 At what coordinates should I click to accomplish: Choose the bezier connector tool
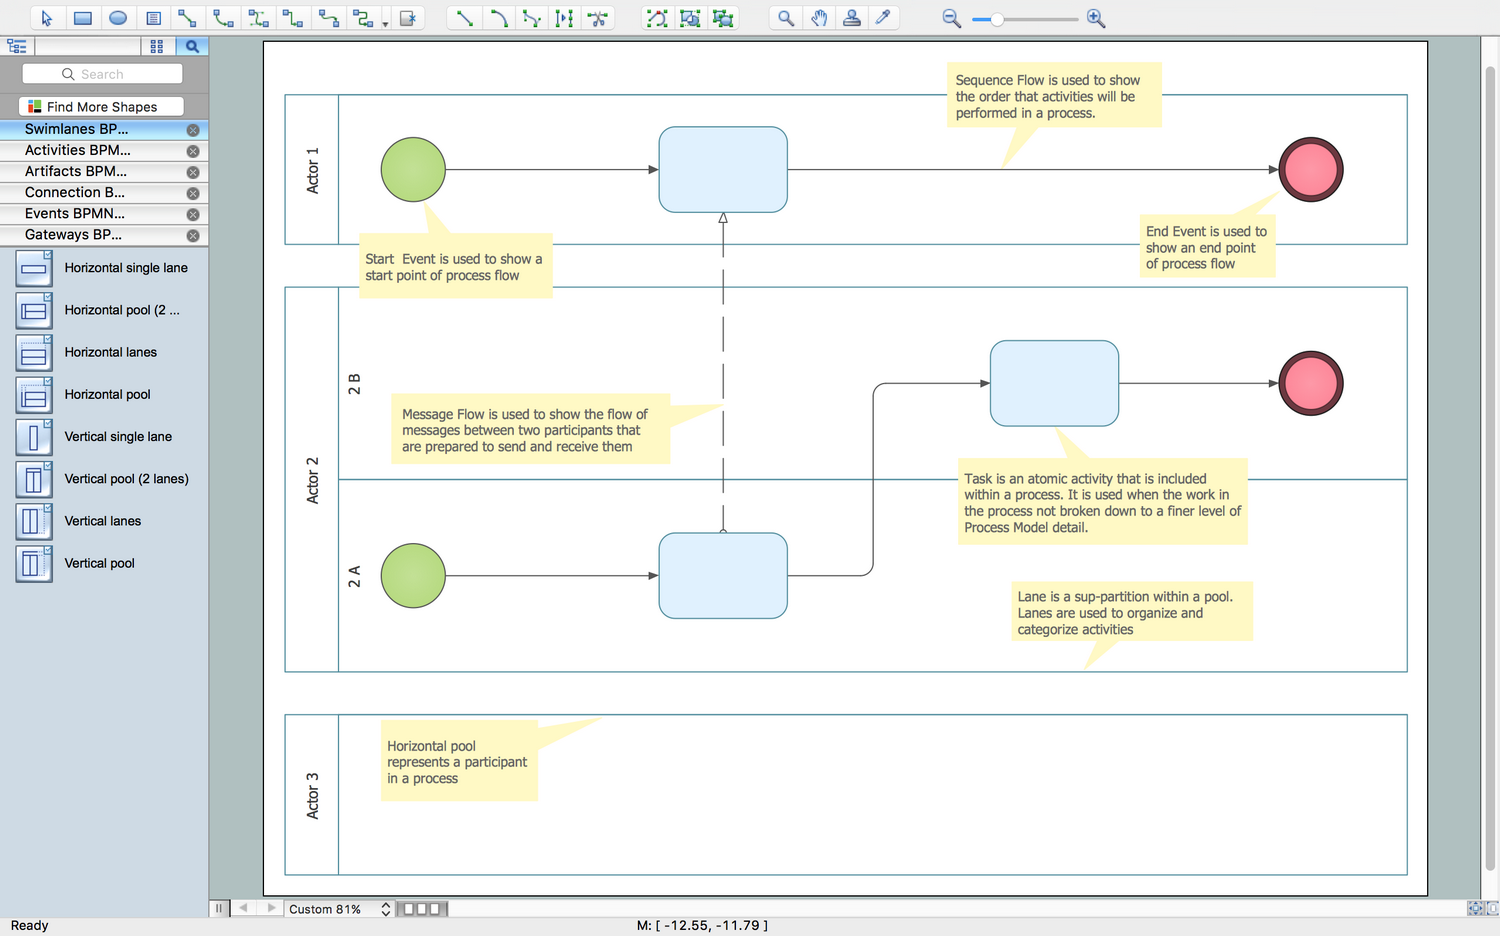tap(258, 18)
